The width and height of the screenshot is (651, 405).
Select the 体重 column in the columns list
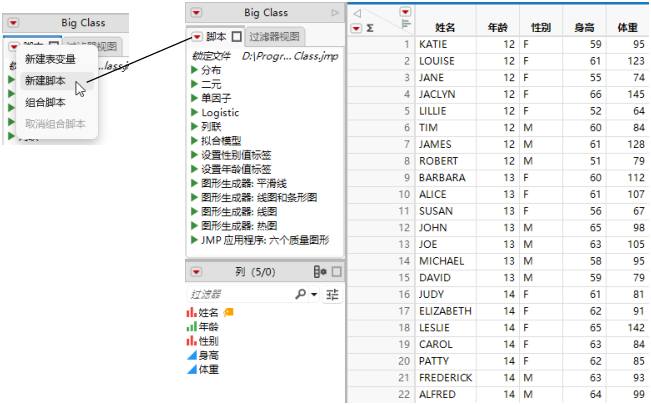tap(208, 369)
